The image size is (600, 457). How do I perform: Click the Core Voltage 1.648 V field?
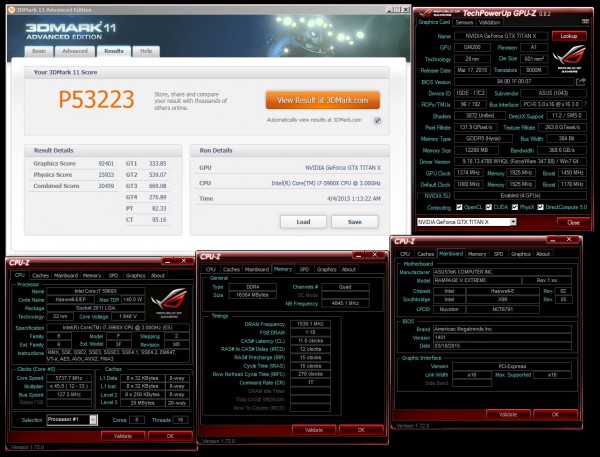click(127, 317)
